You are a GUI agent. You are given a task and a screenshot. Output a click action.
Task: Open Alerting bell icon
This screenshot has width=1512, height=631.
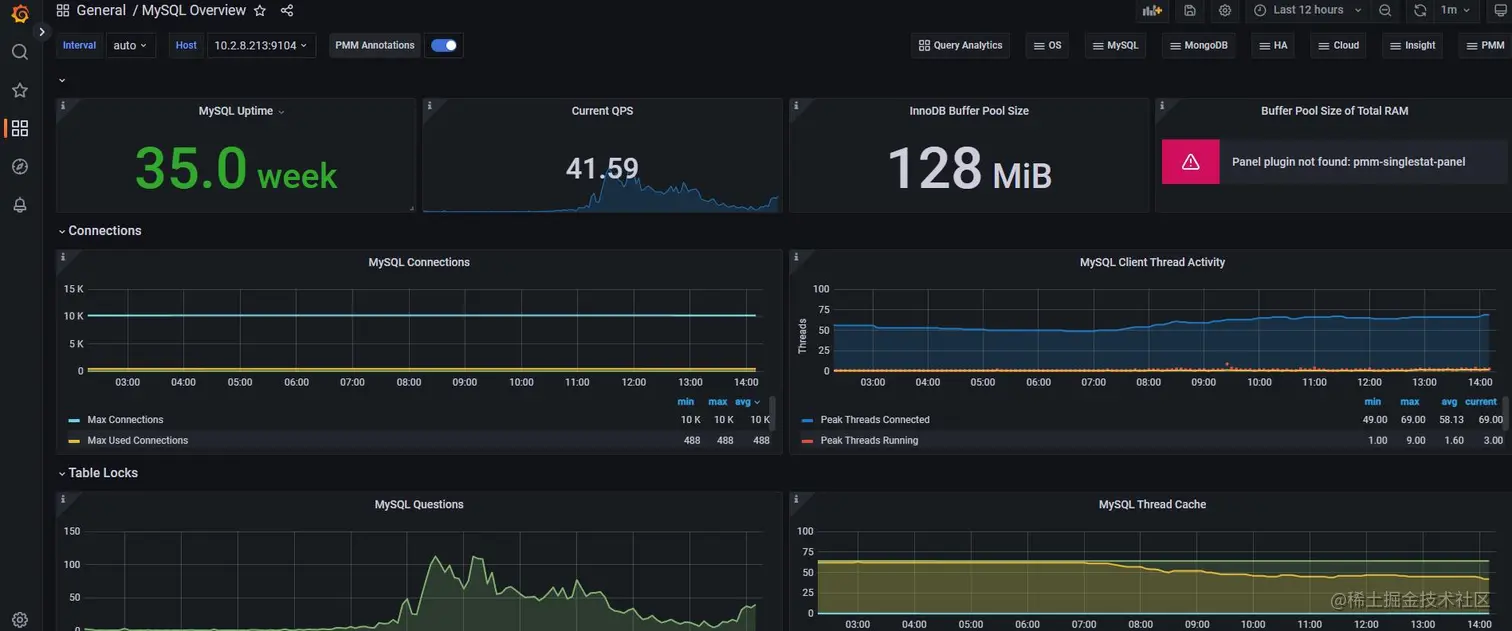[20, 205]
